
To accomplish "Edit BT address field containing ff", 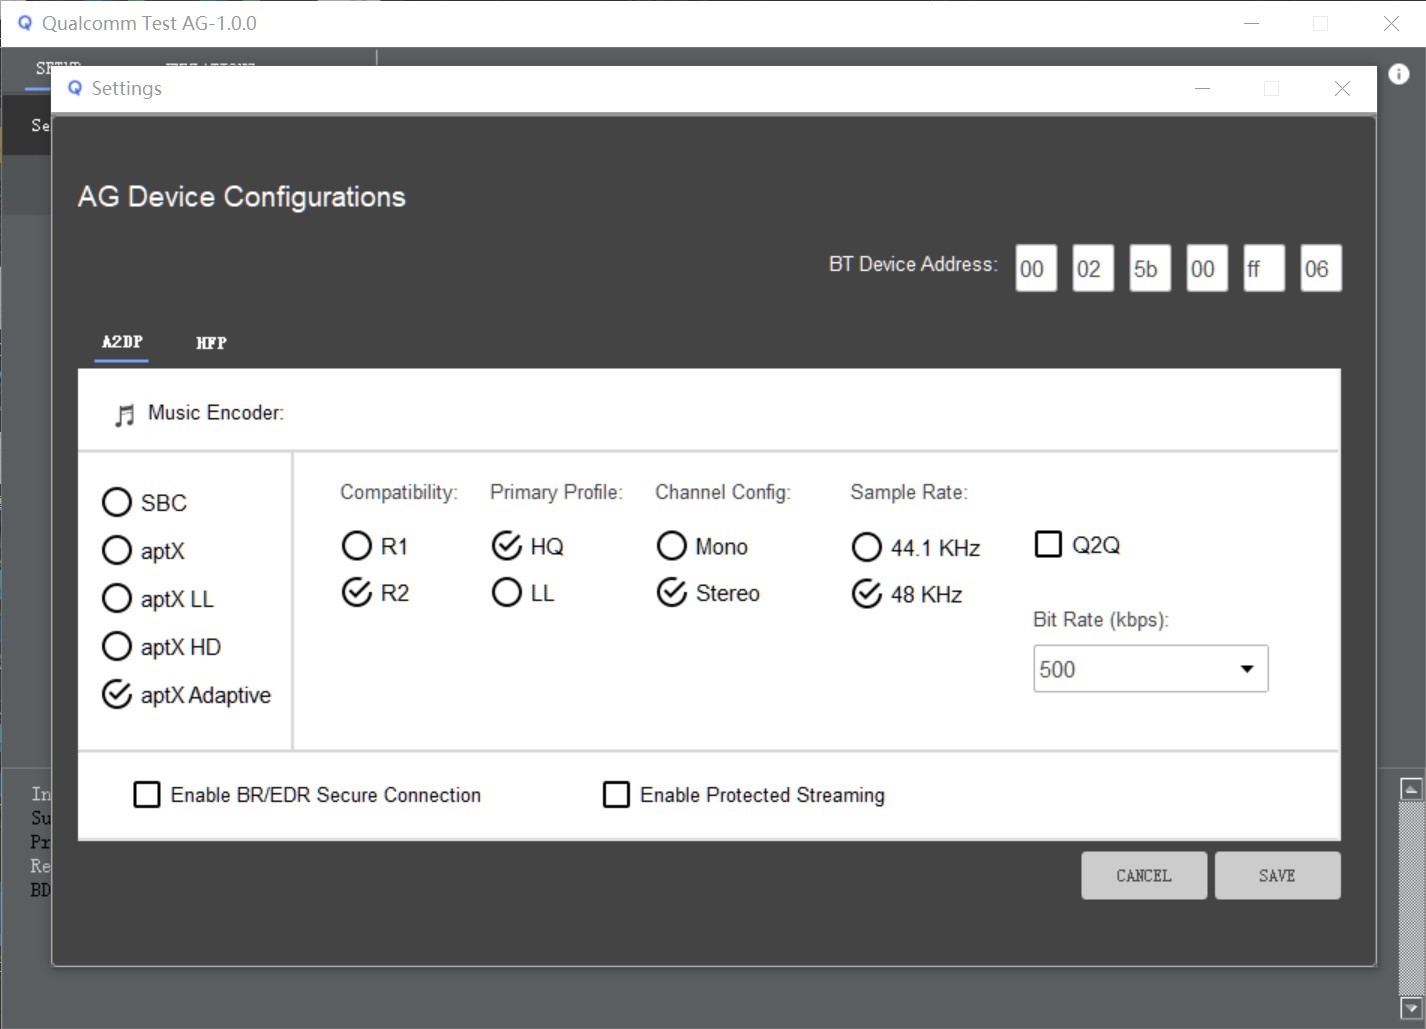I will 1264,268.
